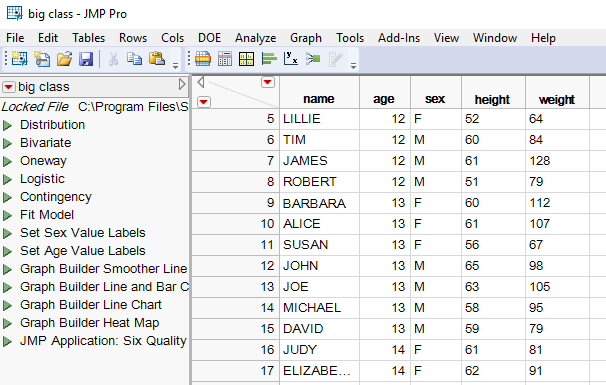Click the New Data Table toolbar icon
This screenshot has height=385, width=606.
point(19,59)
